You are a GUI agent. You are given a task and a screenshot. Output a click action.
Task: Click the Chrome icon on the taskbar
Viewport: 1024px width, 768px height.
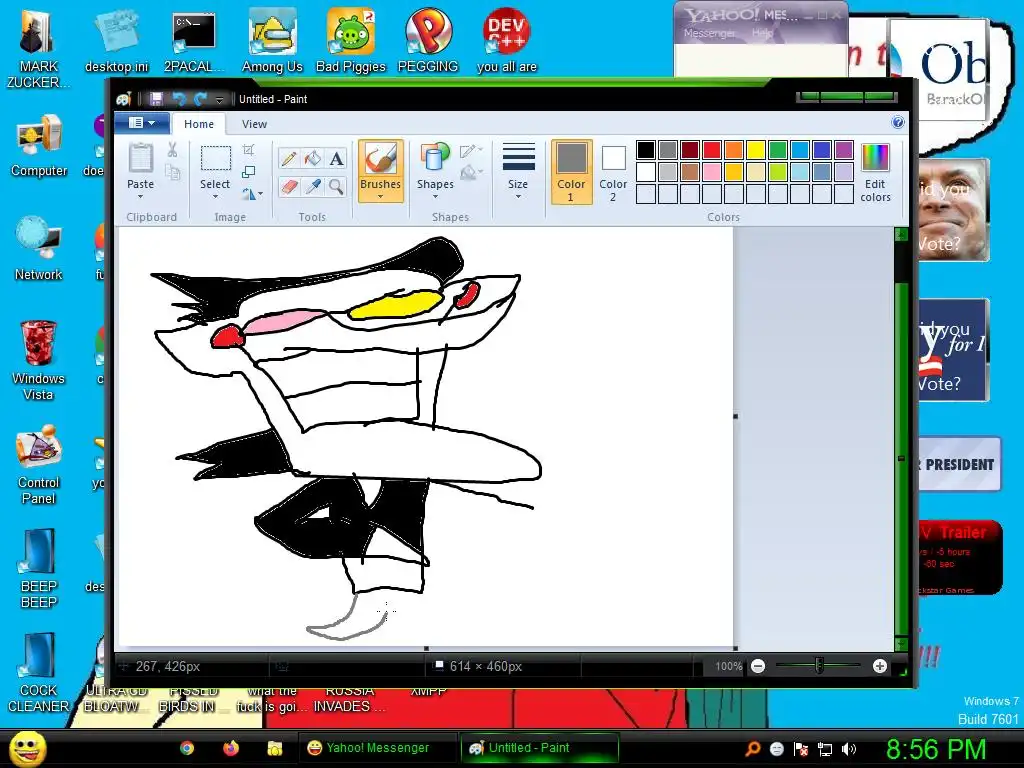(x=187, y=748)
